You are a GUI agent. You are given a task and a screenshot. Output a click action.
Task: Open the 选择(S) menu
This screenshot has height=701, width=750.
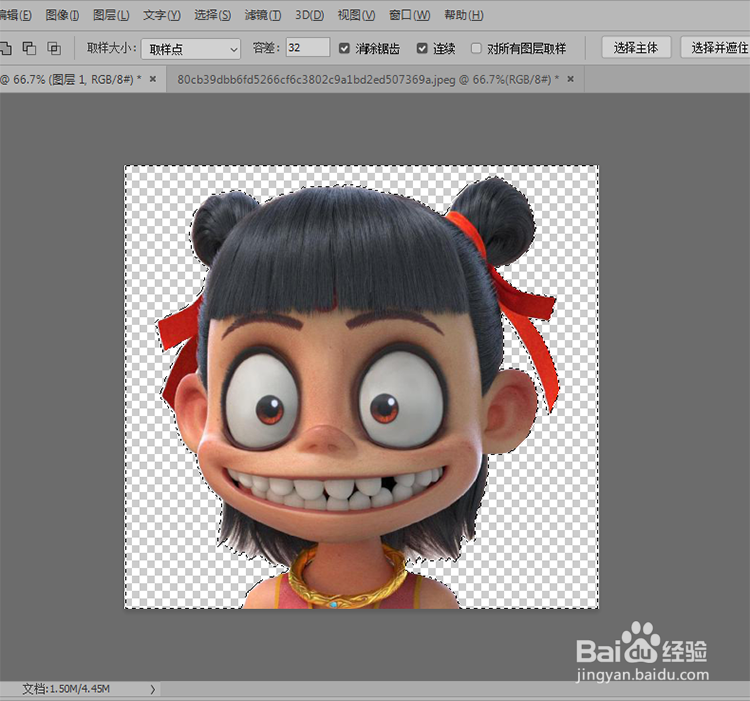point(212,15)
